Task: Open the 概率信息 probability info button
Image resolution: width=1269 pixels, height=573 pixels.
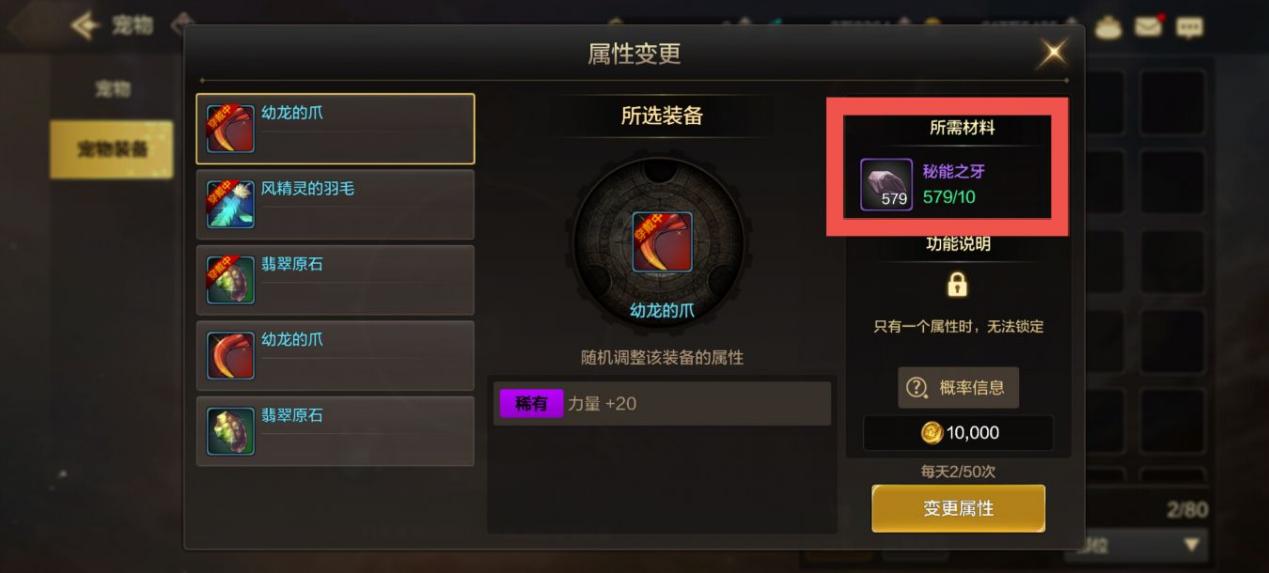Action: [958, 387]
